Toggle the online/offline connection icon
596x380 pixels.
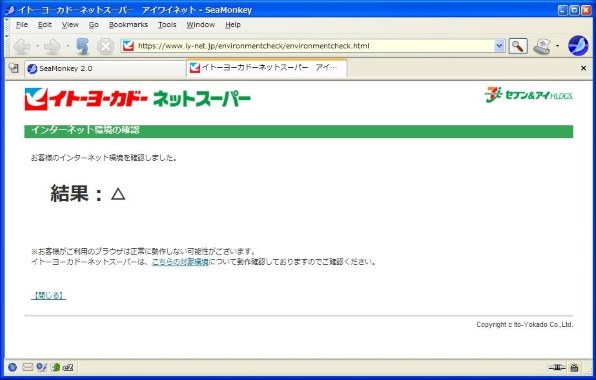(x=557, y=367)
